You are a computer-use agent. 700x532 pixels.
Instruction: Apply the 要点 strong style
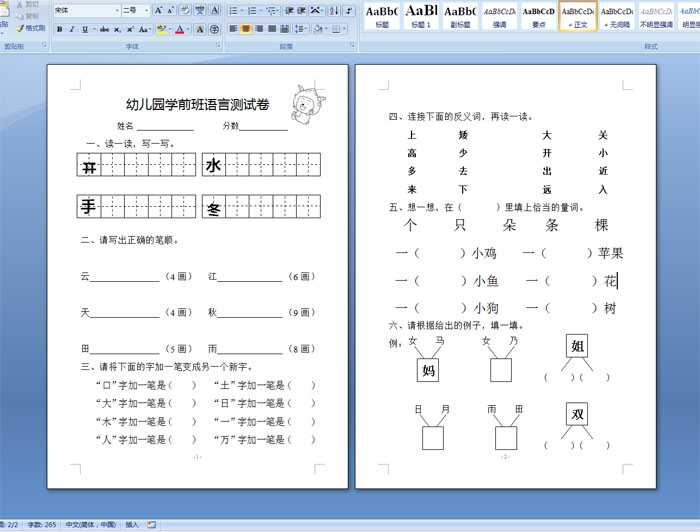[x=539, y=17]
